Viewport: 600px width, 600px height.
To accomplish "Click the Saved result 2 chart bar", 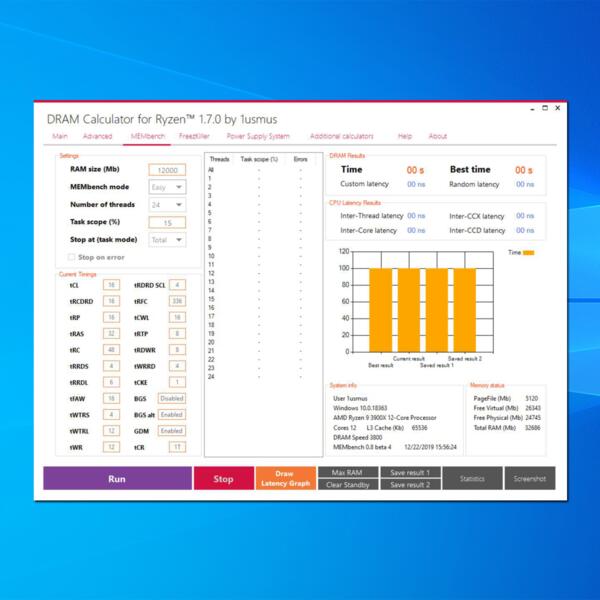I will click(465, 310).
